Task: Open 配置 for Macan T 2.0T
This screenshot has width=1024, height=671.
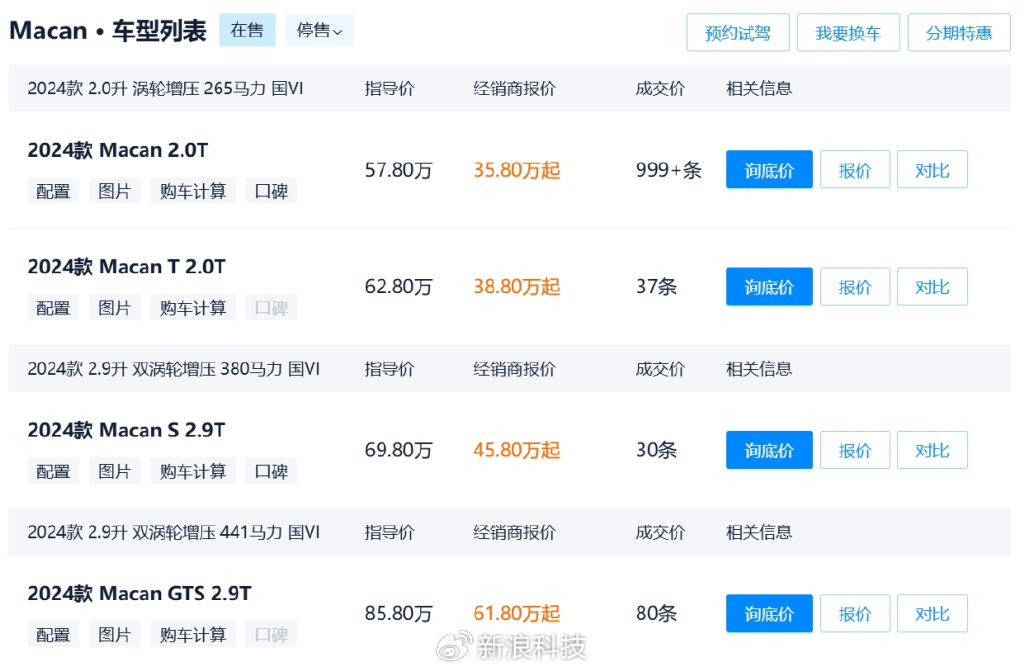Action: coord(53,308)
